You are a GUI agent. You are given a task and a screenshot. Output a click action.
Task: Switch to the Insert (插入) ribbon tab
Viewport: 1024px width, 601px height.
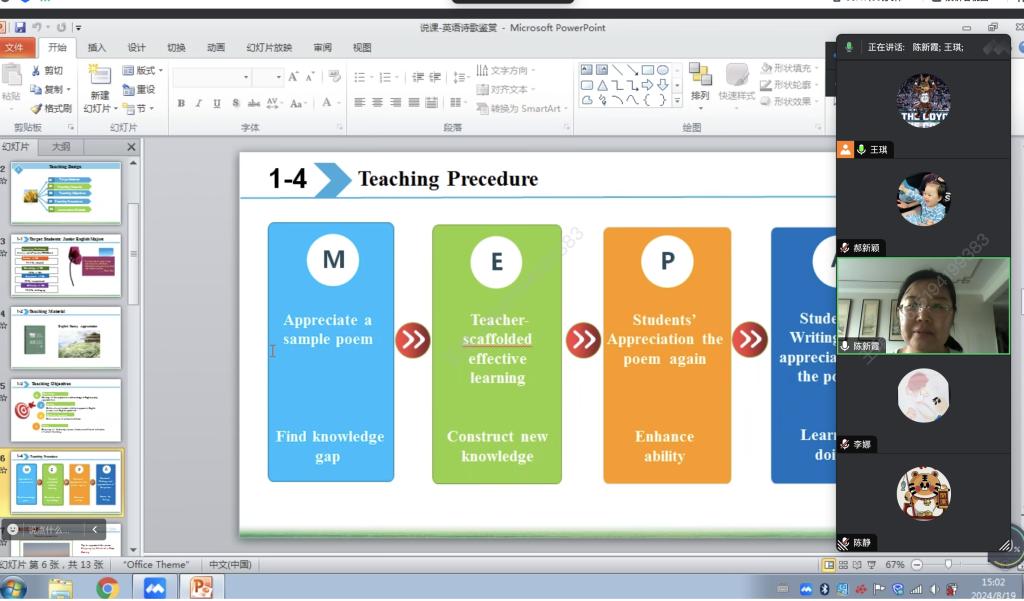97,47
